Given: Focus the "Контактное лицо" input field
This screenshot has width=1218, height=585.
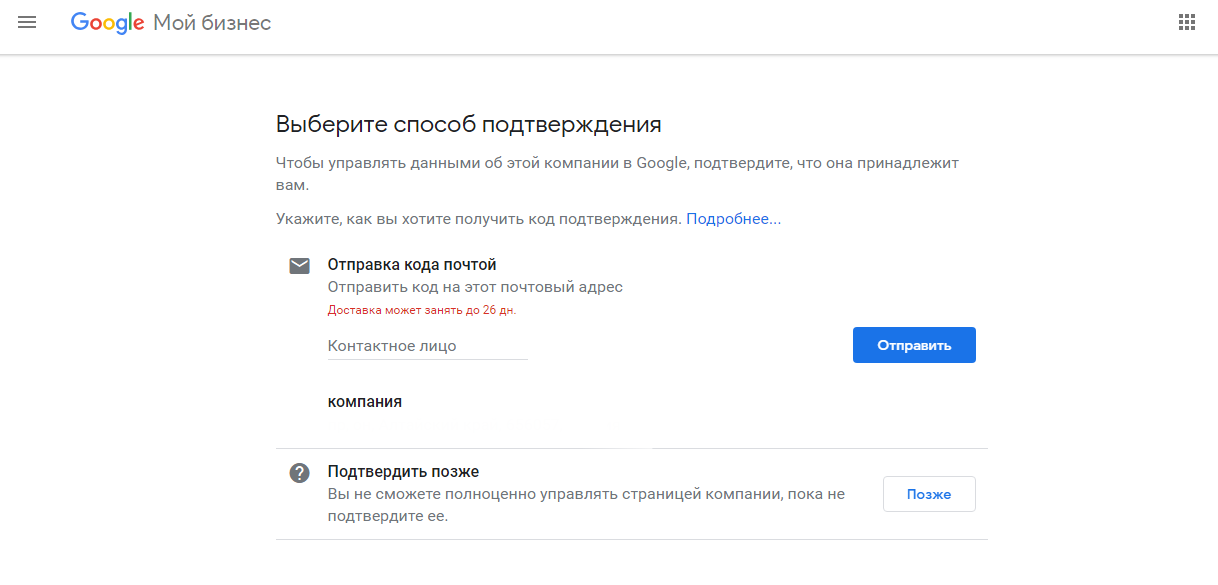Looking at the screenshot, I should pos(427,346).
